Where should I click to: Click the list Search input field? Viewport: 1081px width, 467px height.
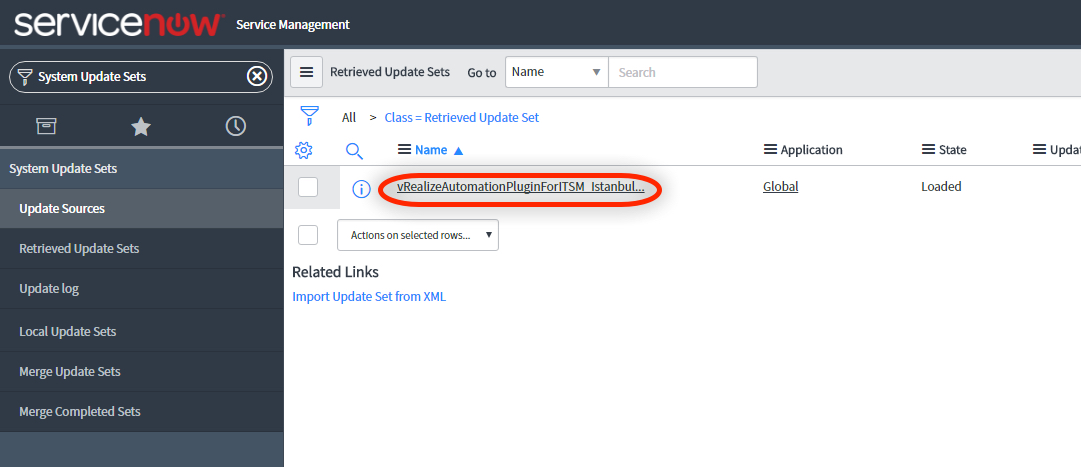[x=682, y=72]
